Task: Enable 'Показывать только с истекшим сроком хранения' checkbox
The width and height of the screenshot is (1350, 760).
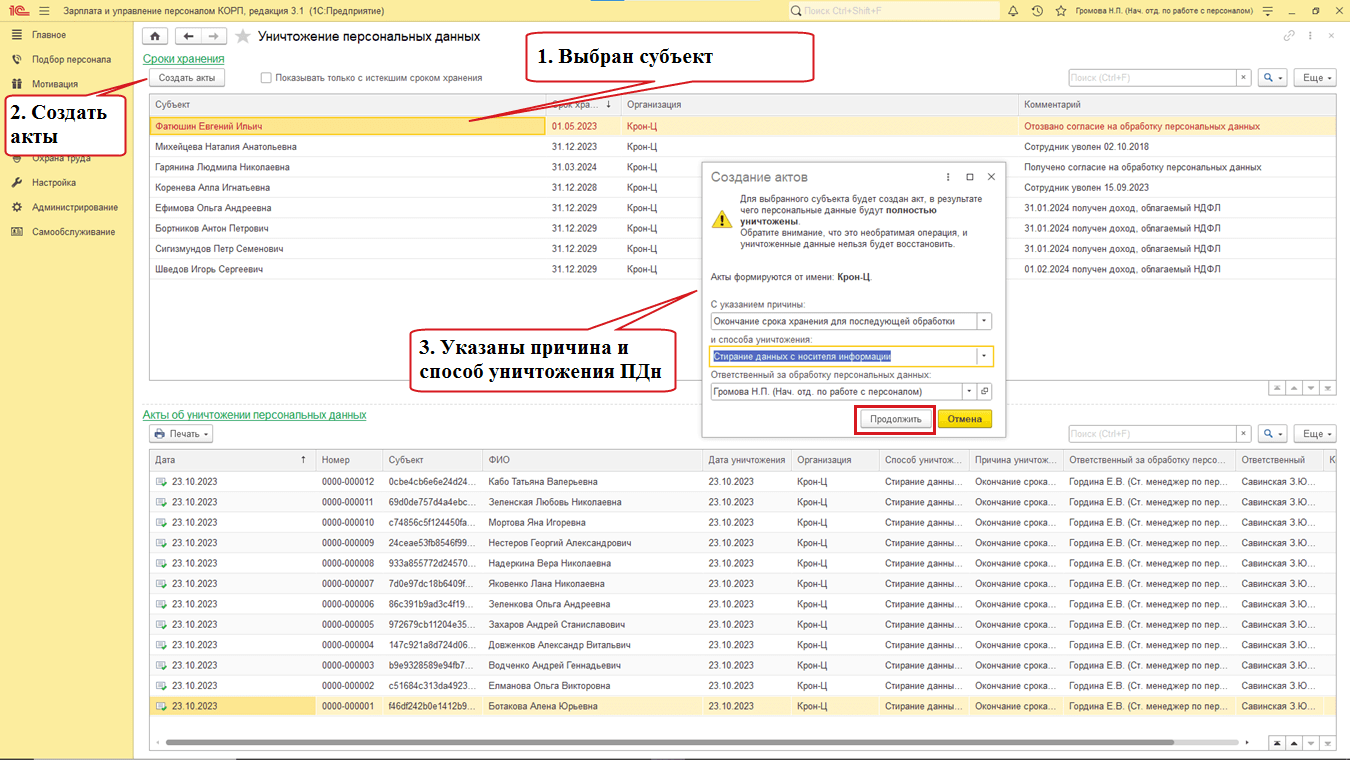Action: (x=266, y=78)
